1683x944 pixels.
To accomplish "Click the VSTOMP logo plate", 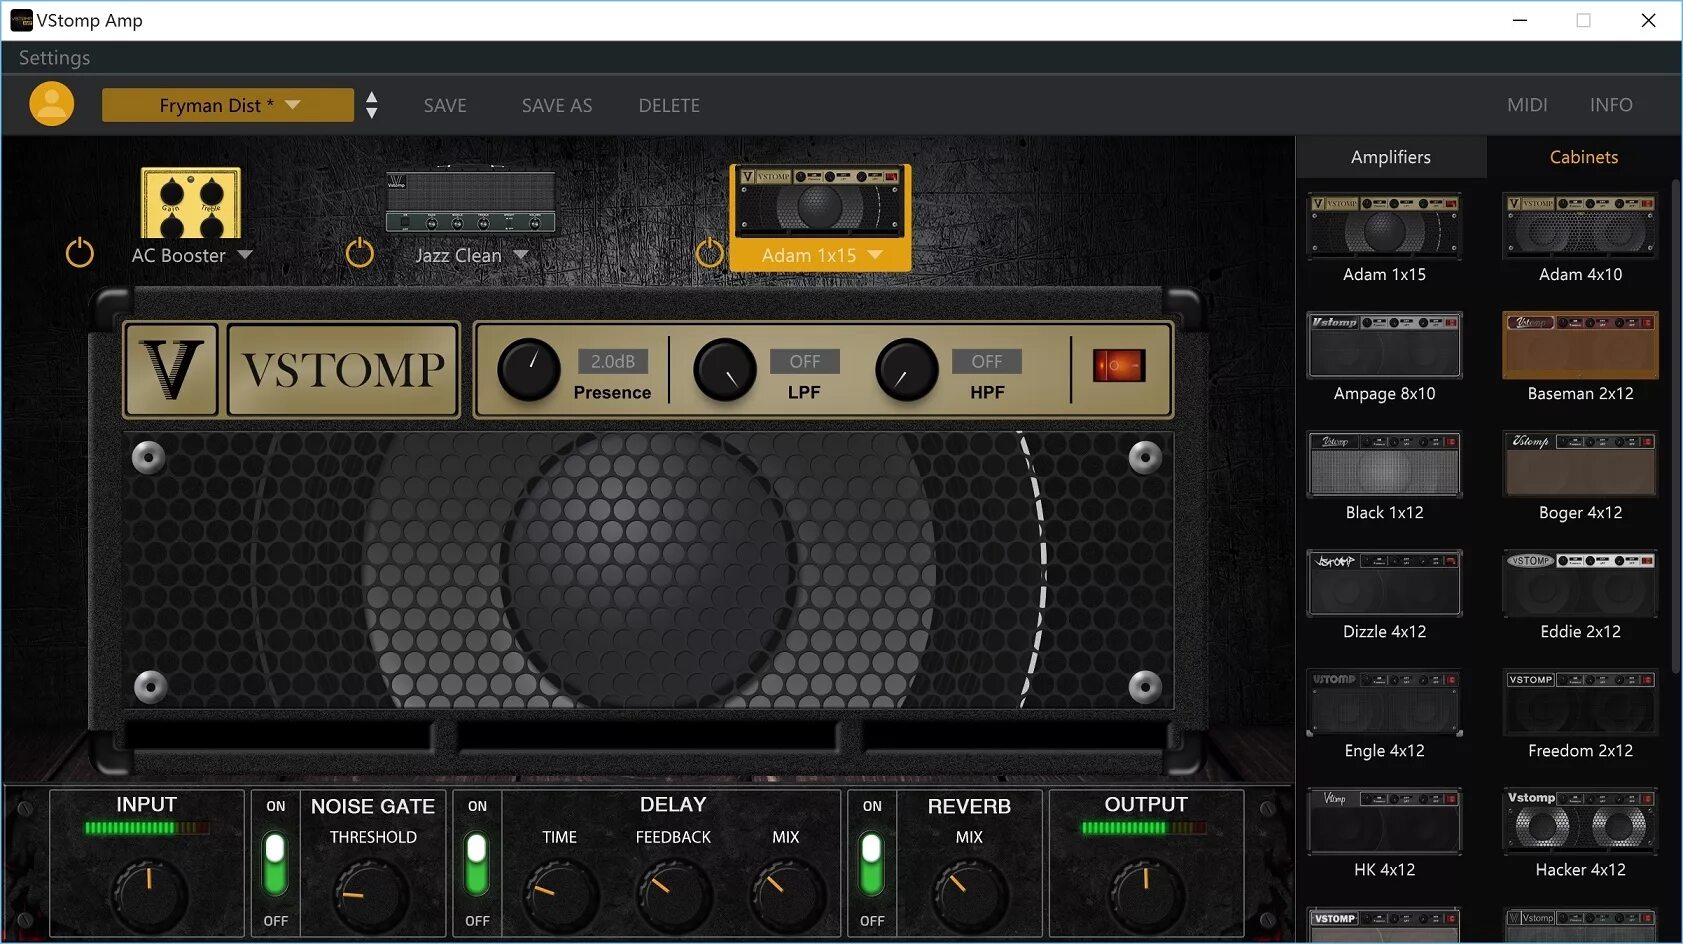I will point(343,370).
